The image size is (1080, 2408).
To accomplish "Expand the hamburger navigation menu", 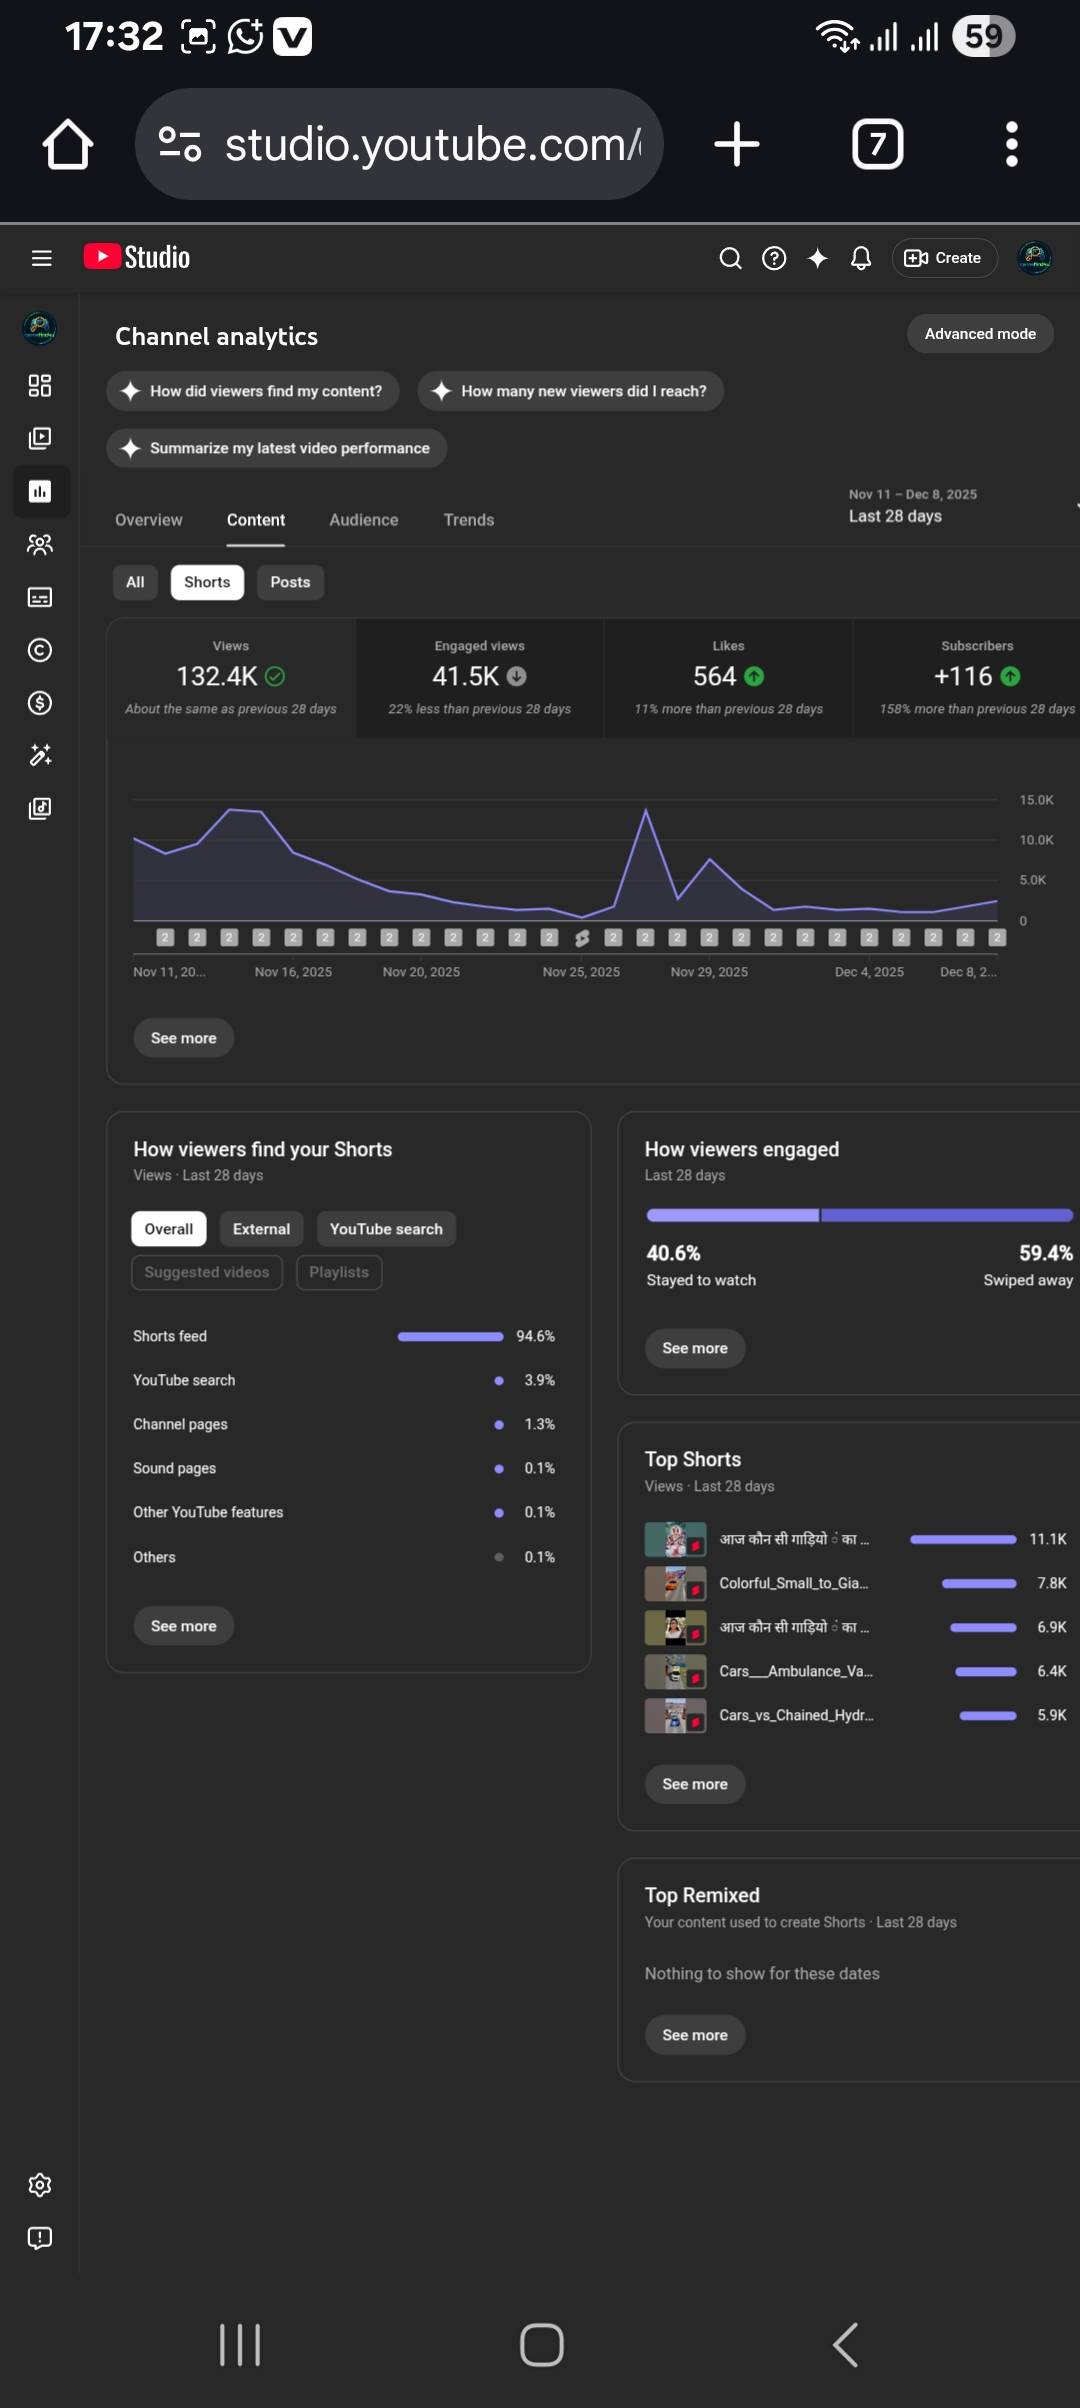I will (41, 258).
